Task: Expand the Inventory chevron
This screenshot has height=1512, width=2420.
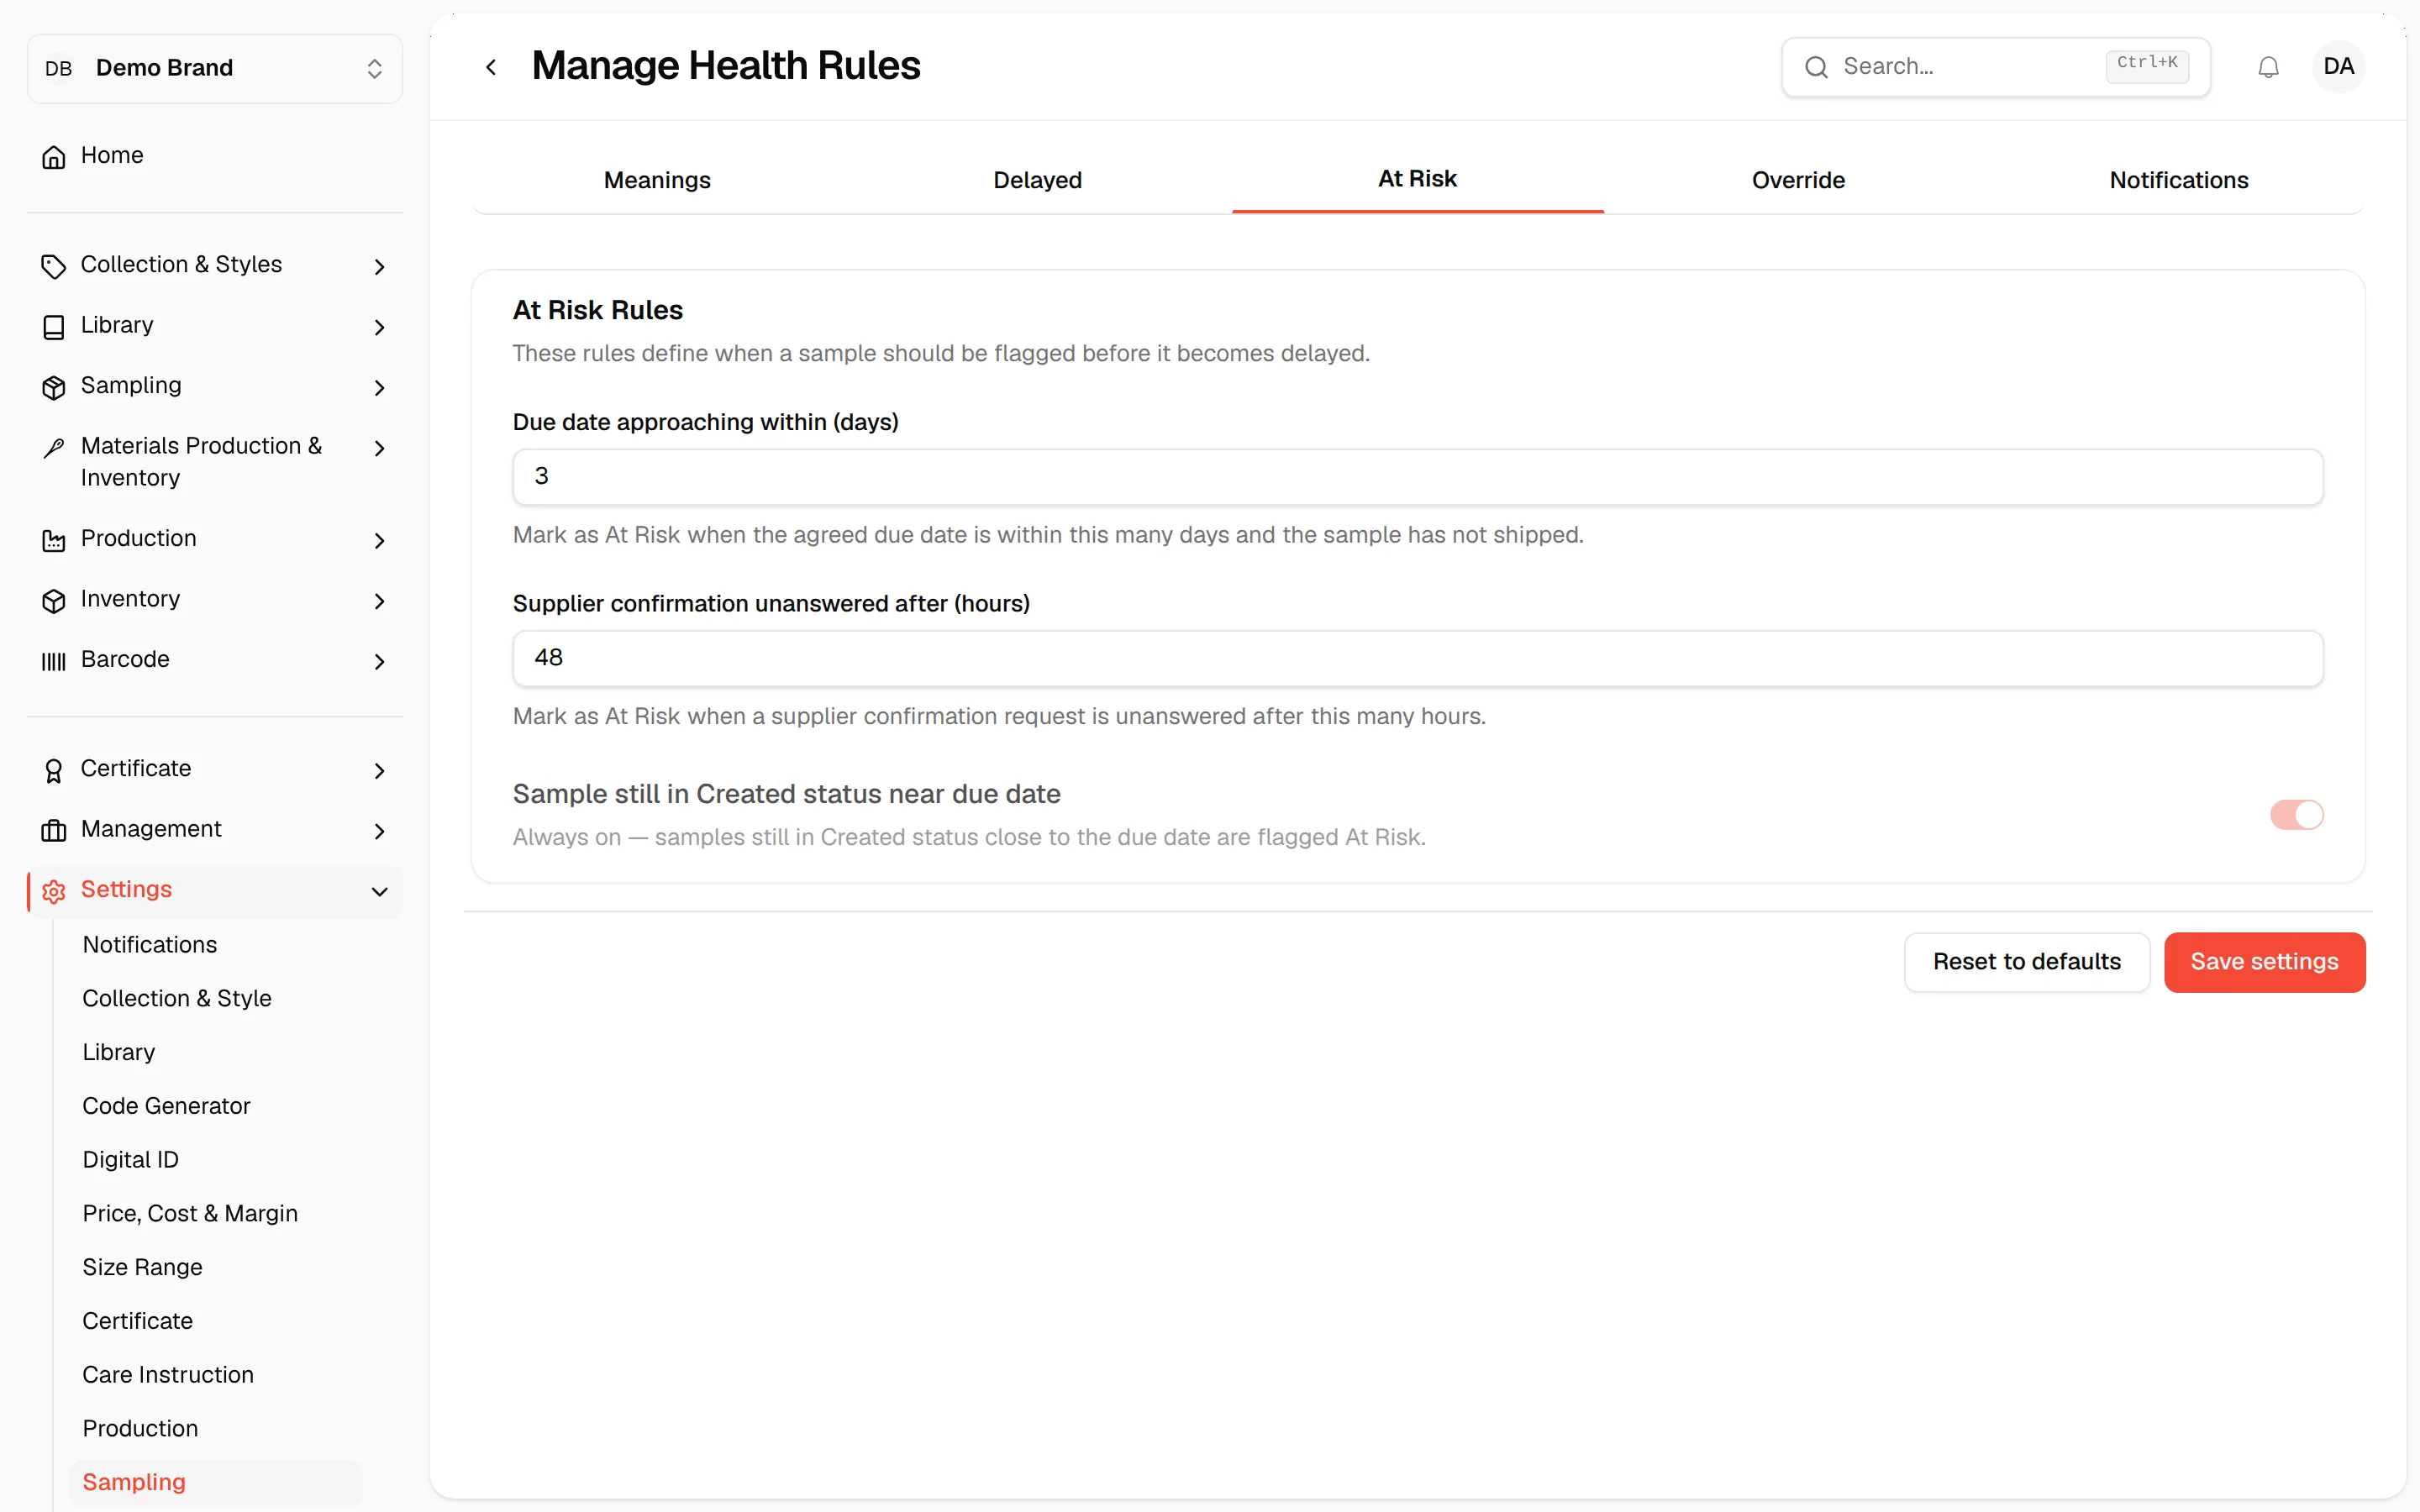Action: 379,600
